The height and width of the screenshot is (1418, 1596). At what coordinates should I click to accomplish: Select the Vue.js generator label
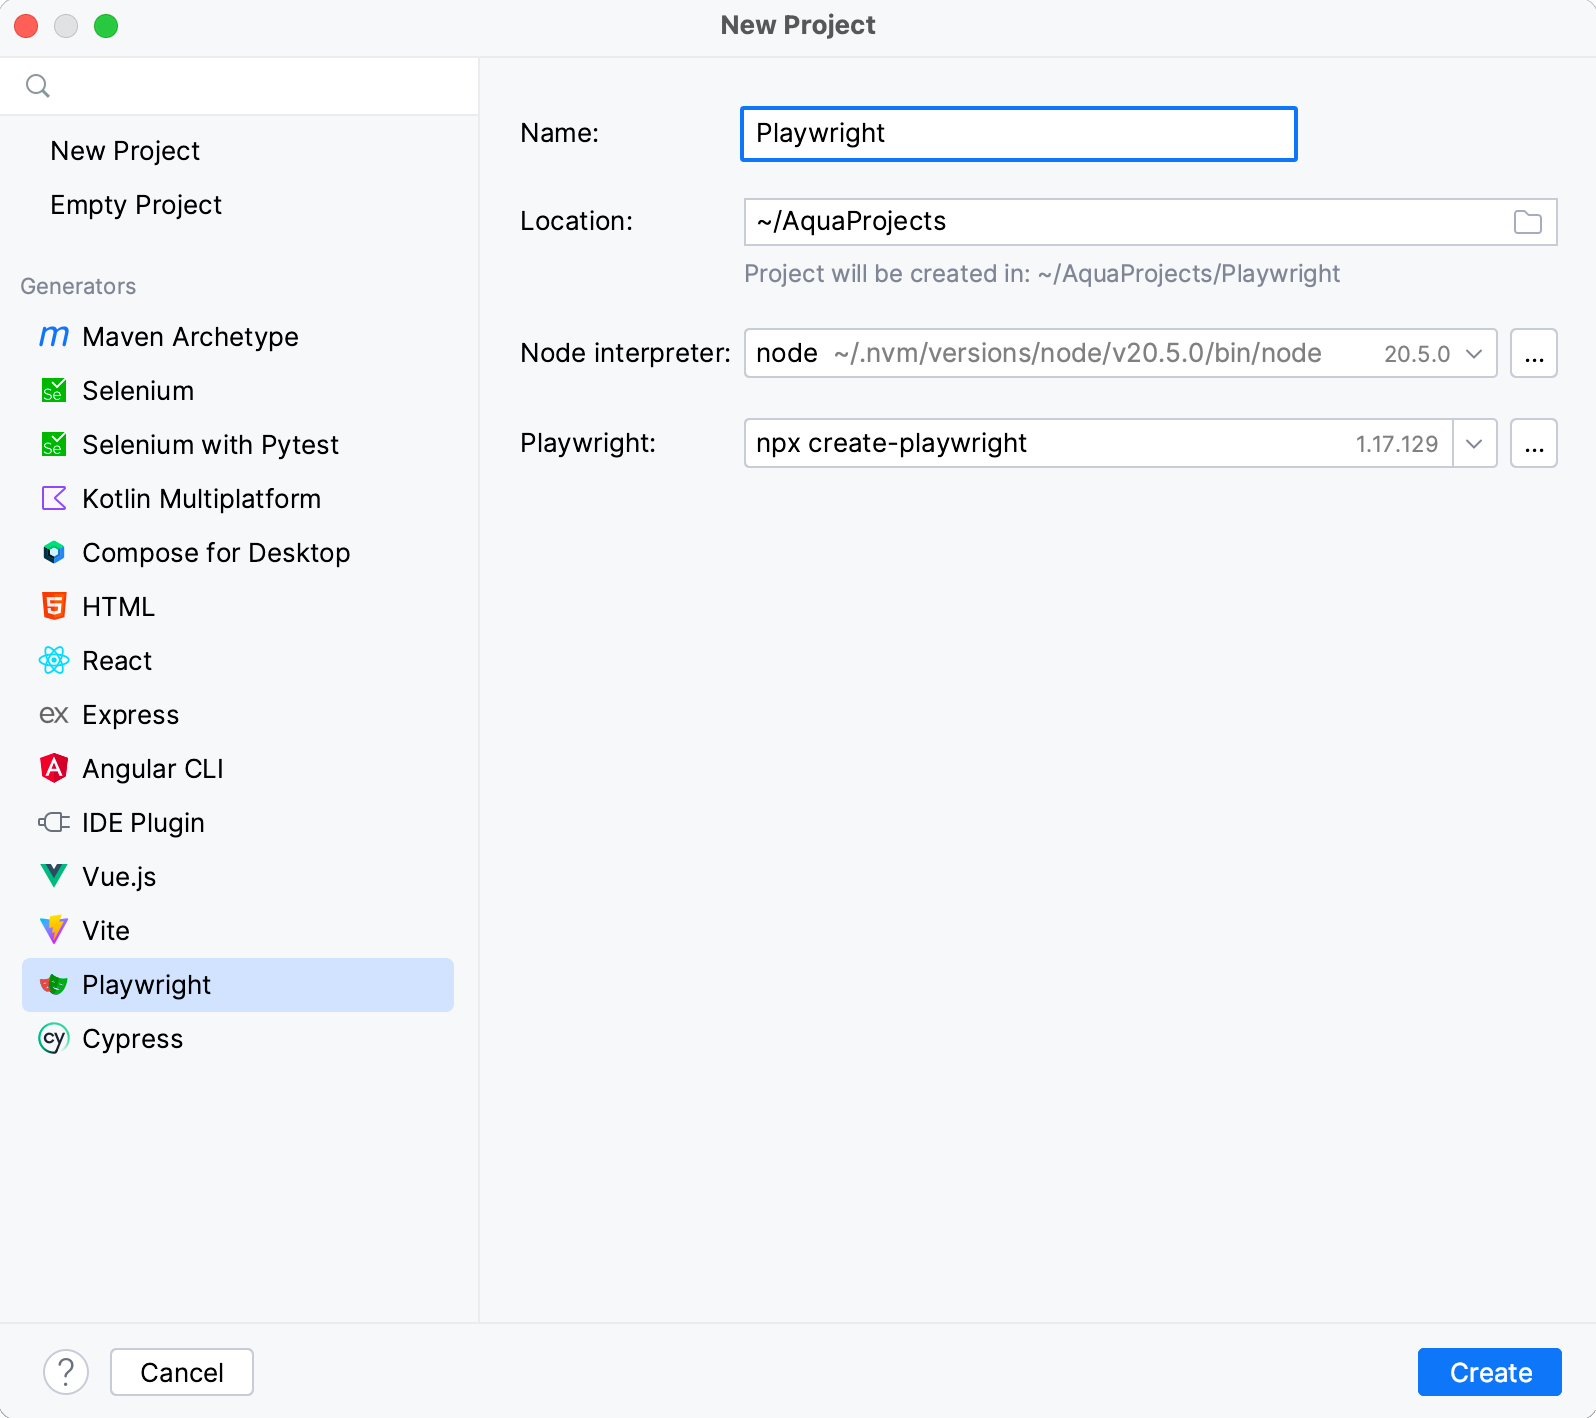coord(119,877)
